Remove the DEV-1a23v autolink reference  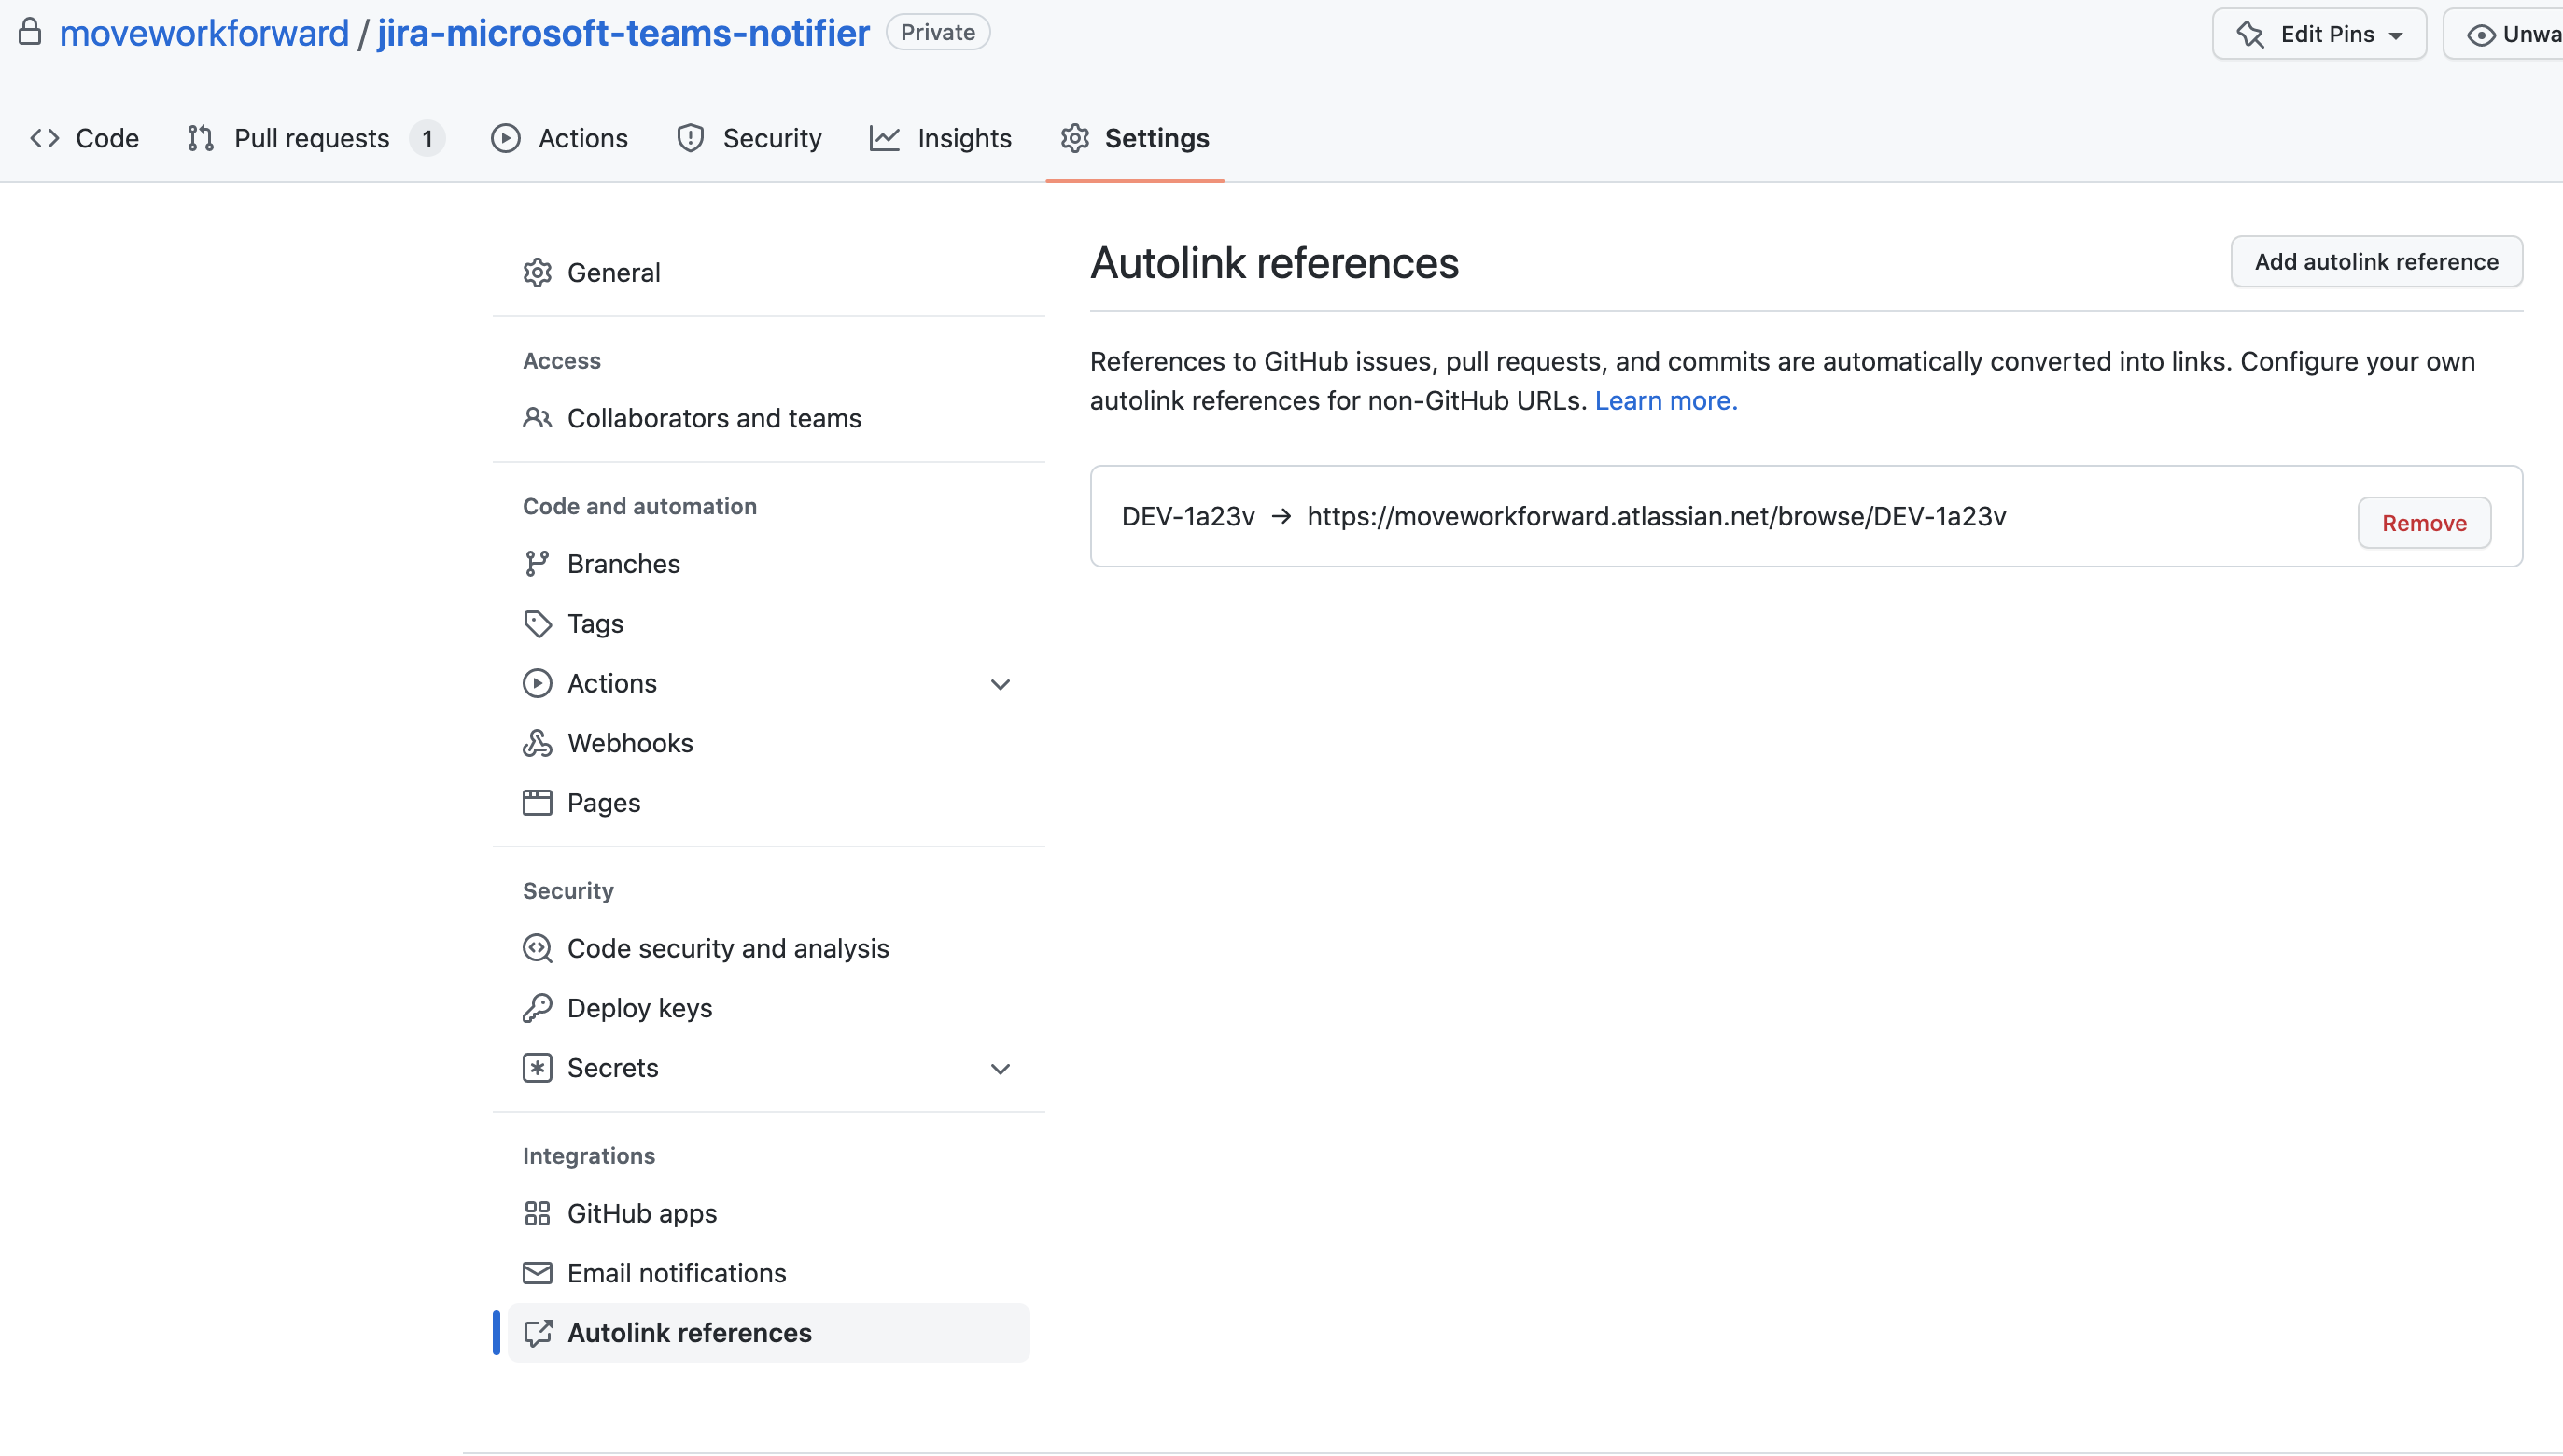tap(2423, 521)
